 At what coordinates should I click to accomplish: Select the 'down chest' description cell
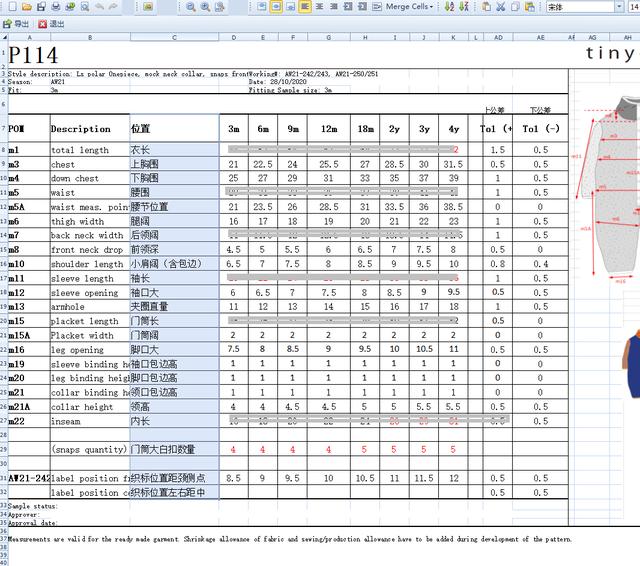point(90,178)
